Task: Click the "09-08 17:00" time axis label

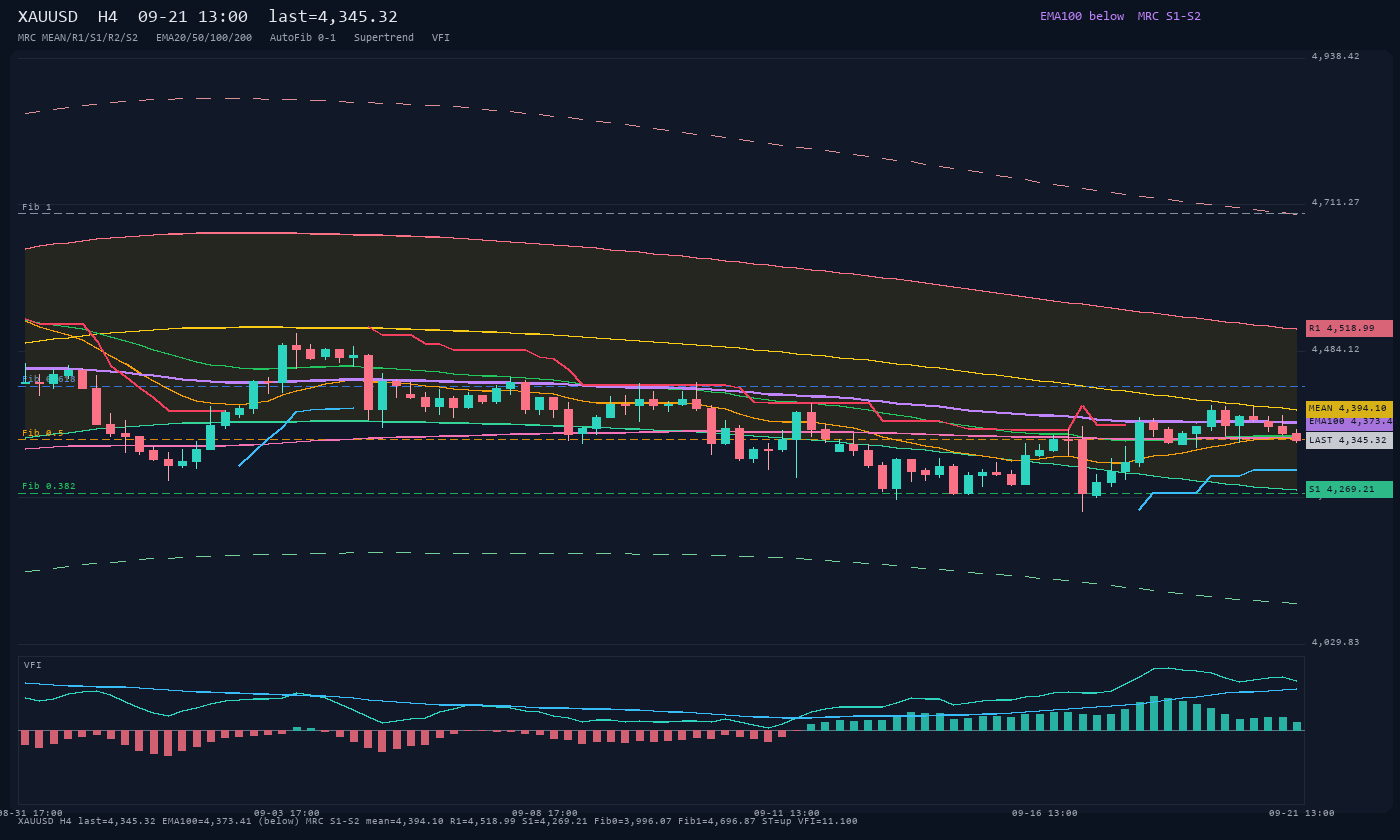Action: [x=545, y=813]
